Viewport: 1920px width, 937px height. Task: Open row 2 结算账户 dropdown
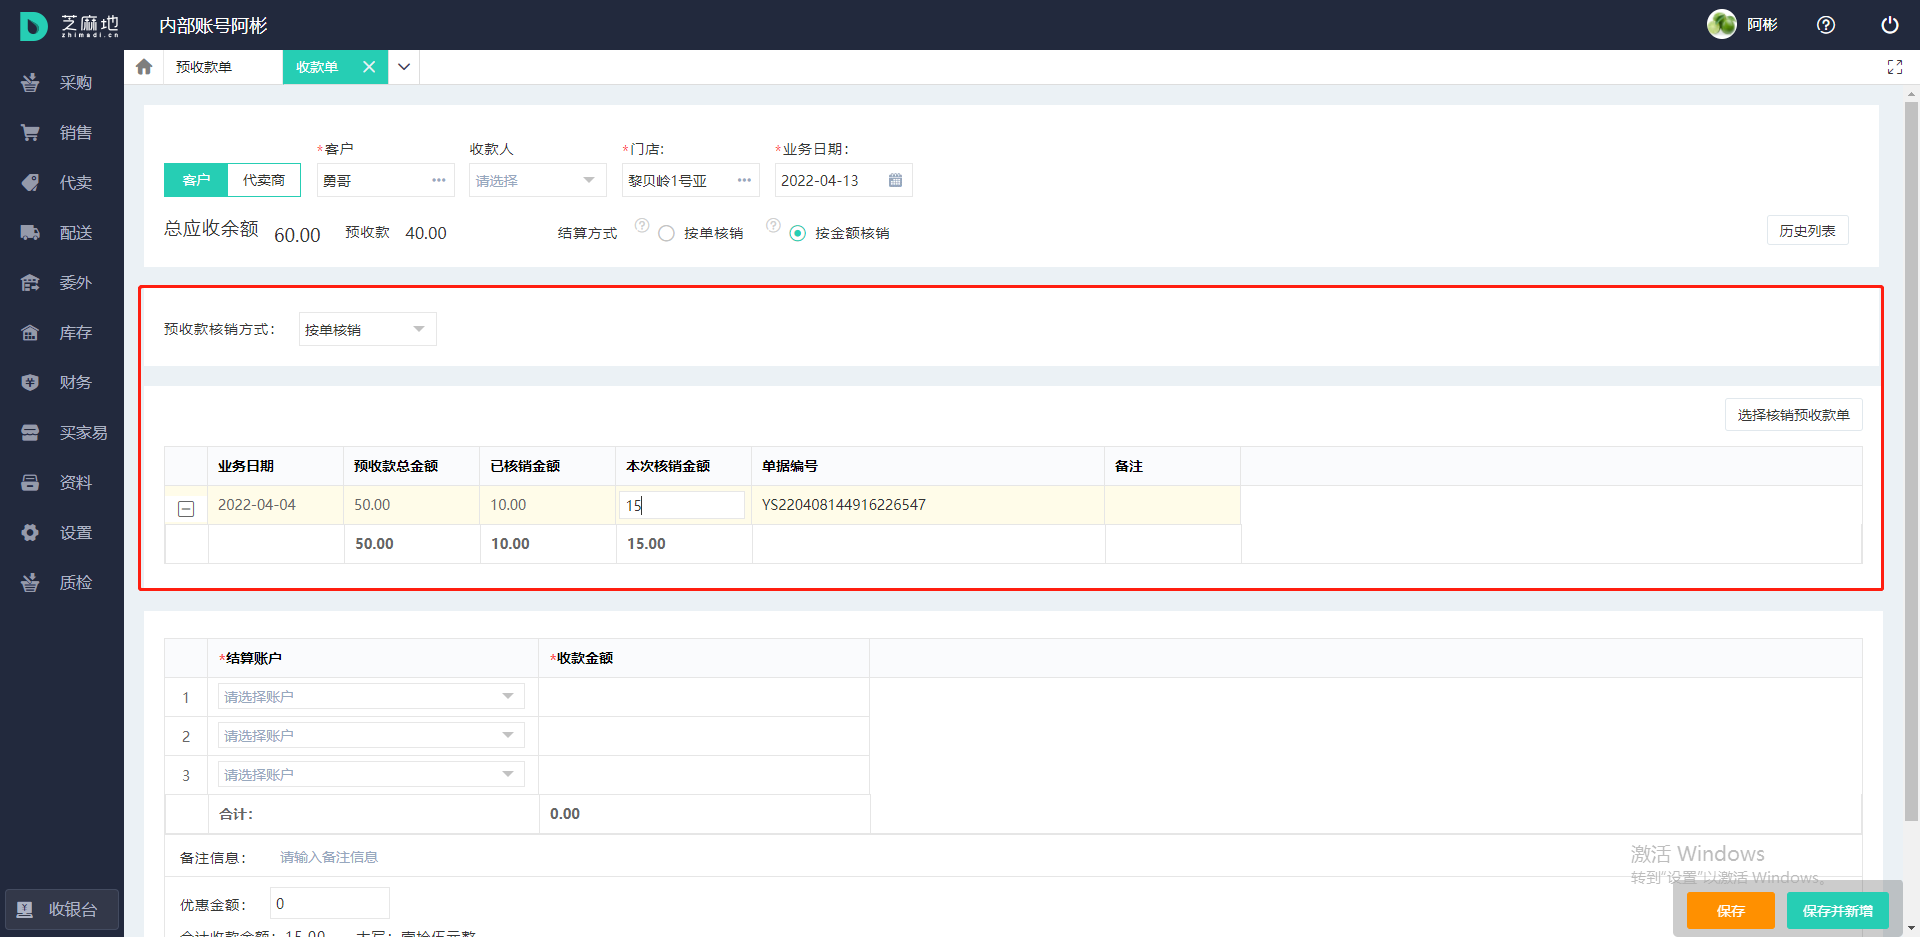[x=371, y=735]
